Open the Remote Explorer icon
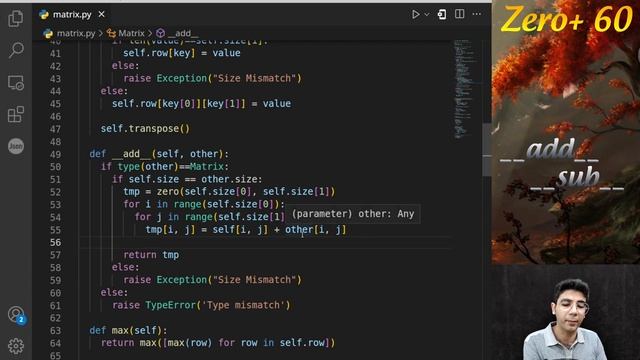This screenshot has width=640, height=360. tap(16, 82)
